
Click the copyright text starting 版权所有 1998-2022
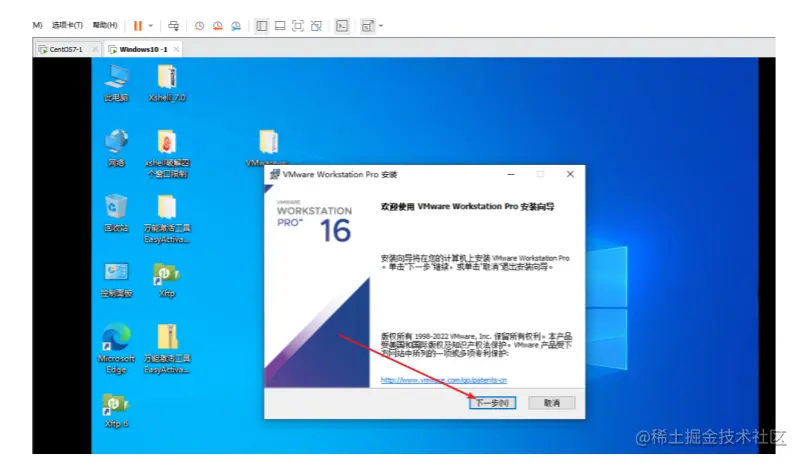(476, 345)
